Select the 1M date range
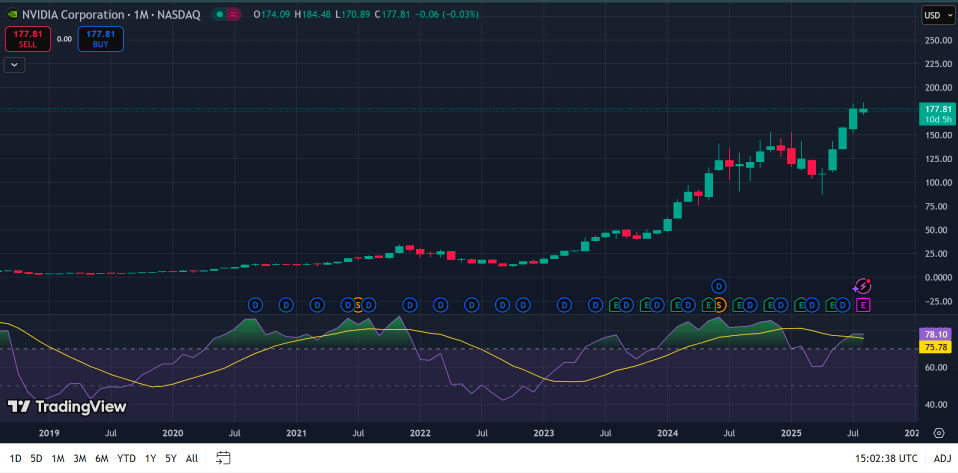 pyautogui.click(x=58, y=458)
